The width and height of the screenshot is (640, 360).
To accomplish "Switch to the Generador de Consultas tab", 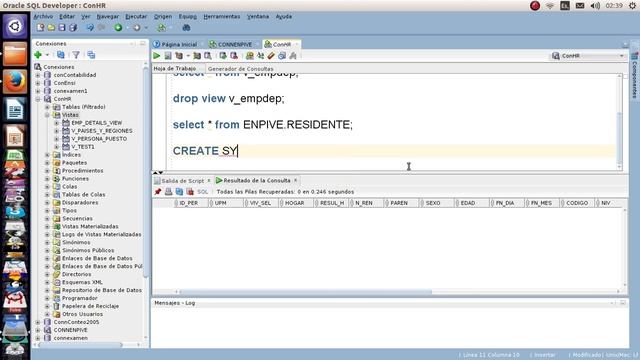I will pos(240,69).
